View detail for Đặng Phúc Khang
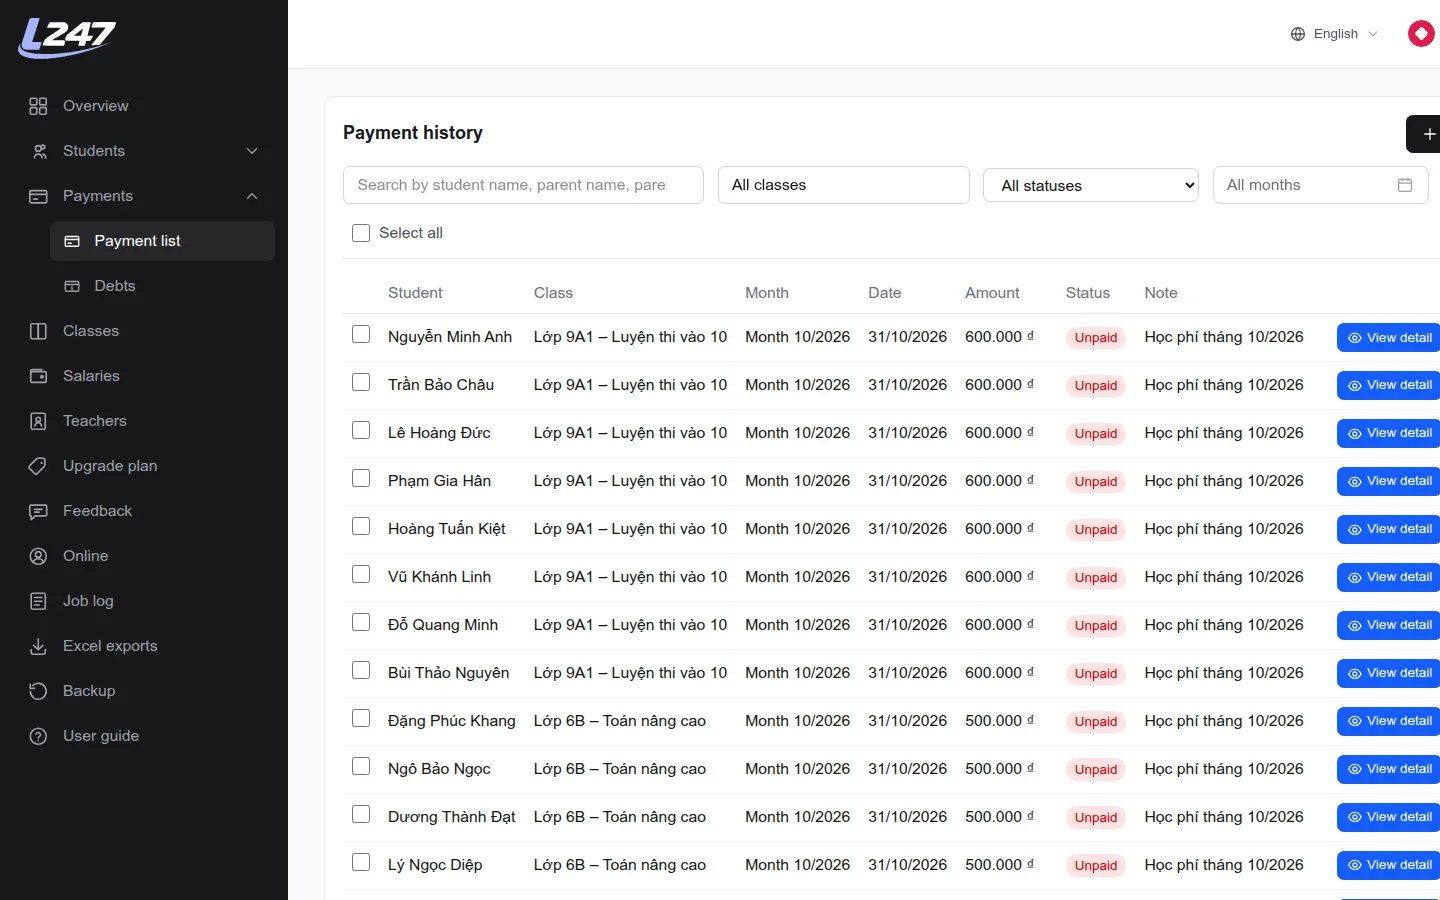Screen dimensions: 1440x900 [1389, 721]
